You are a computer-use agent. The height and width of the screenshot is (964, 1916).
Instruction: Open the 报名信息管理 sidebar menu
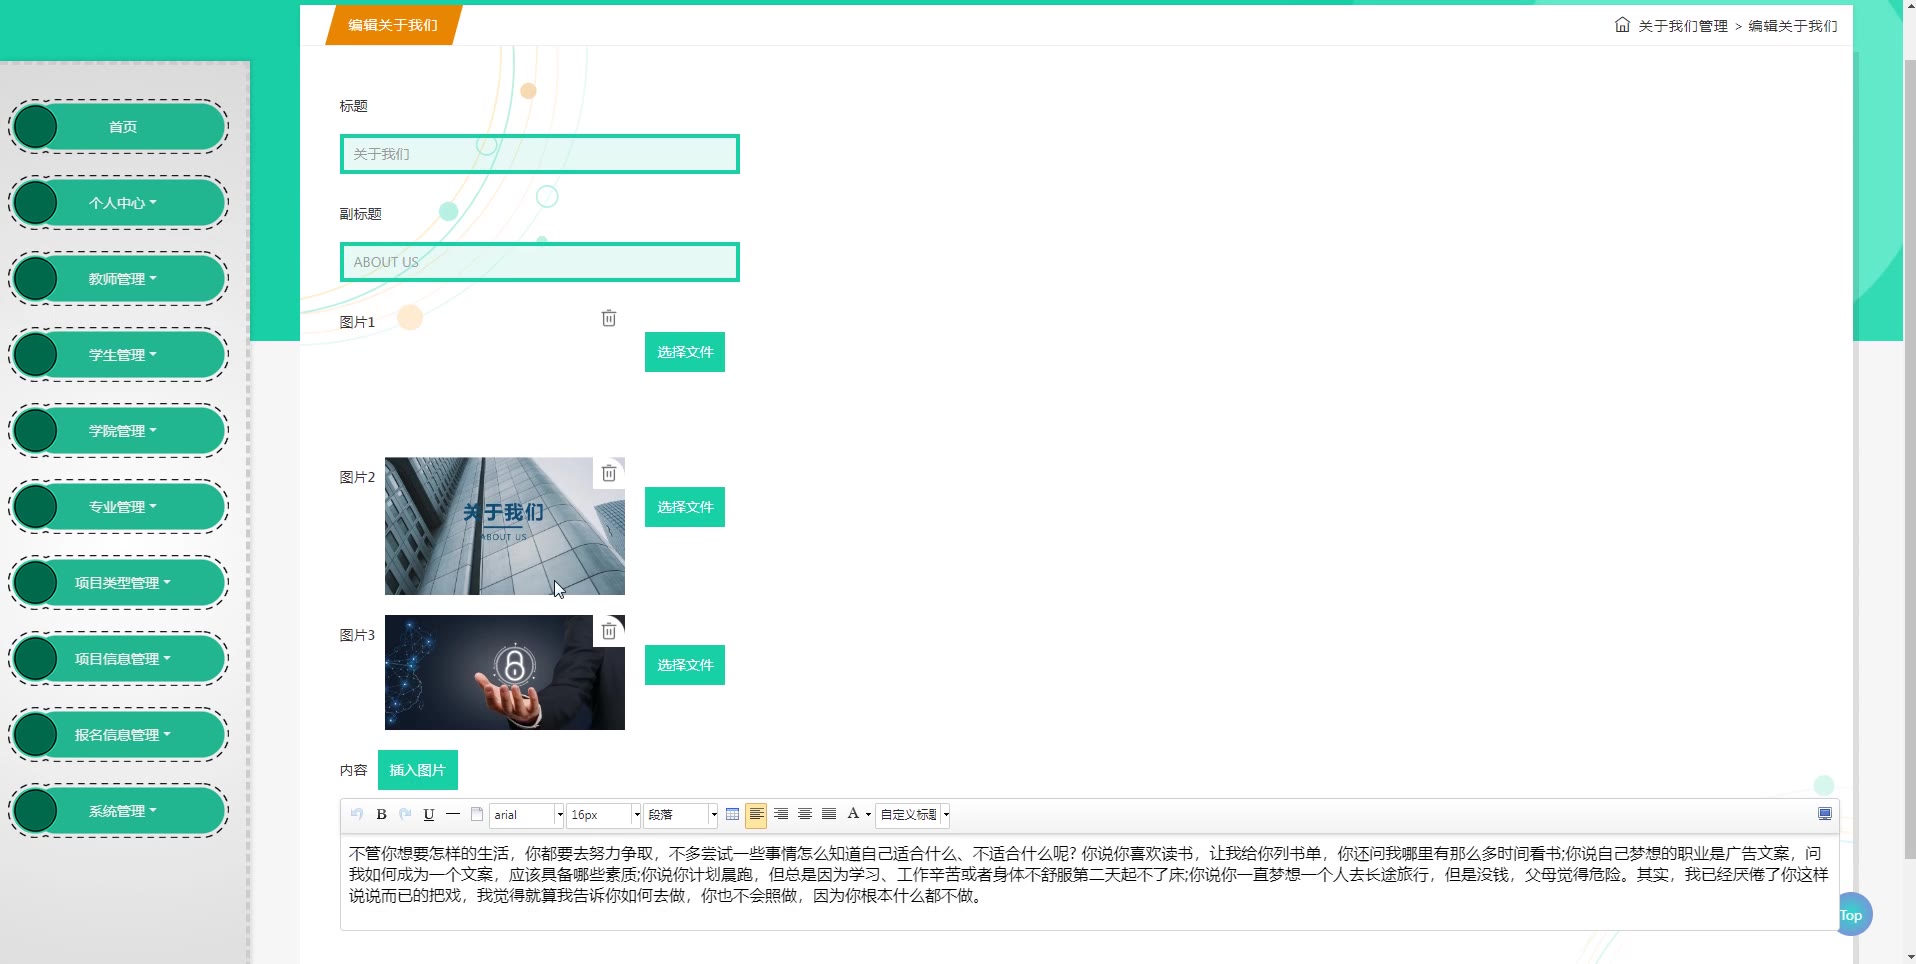119,735
